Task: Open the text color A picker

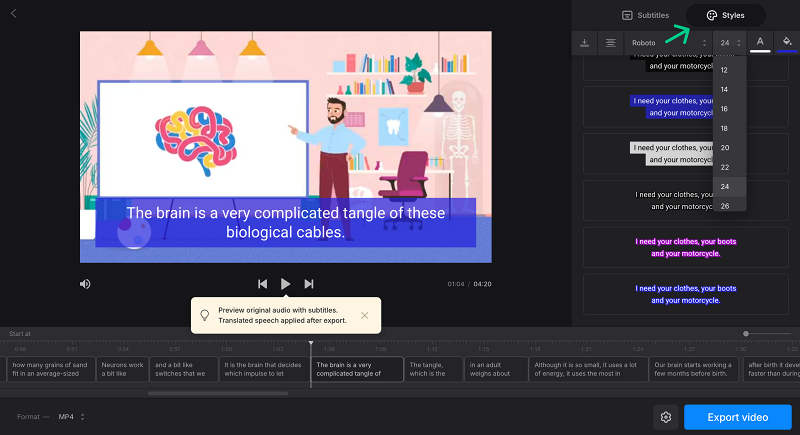Action: [x=760, y=43]
